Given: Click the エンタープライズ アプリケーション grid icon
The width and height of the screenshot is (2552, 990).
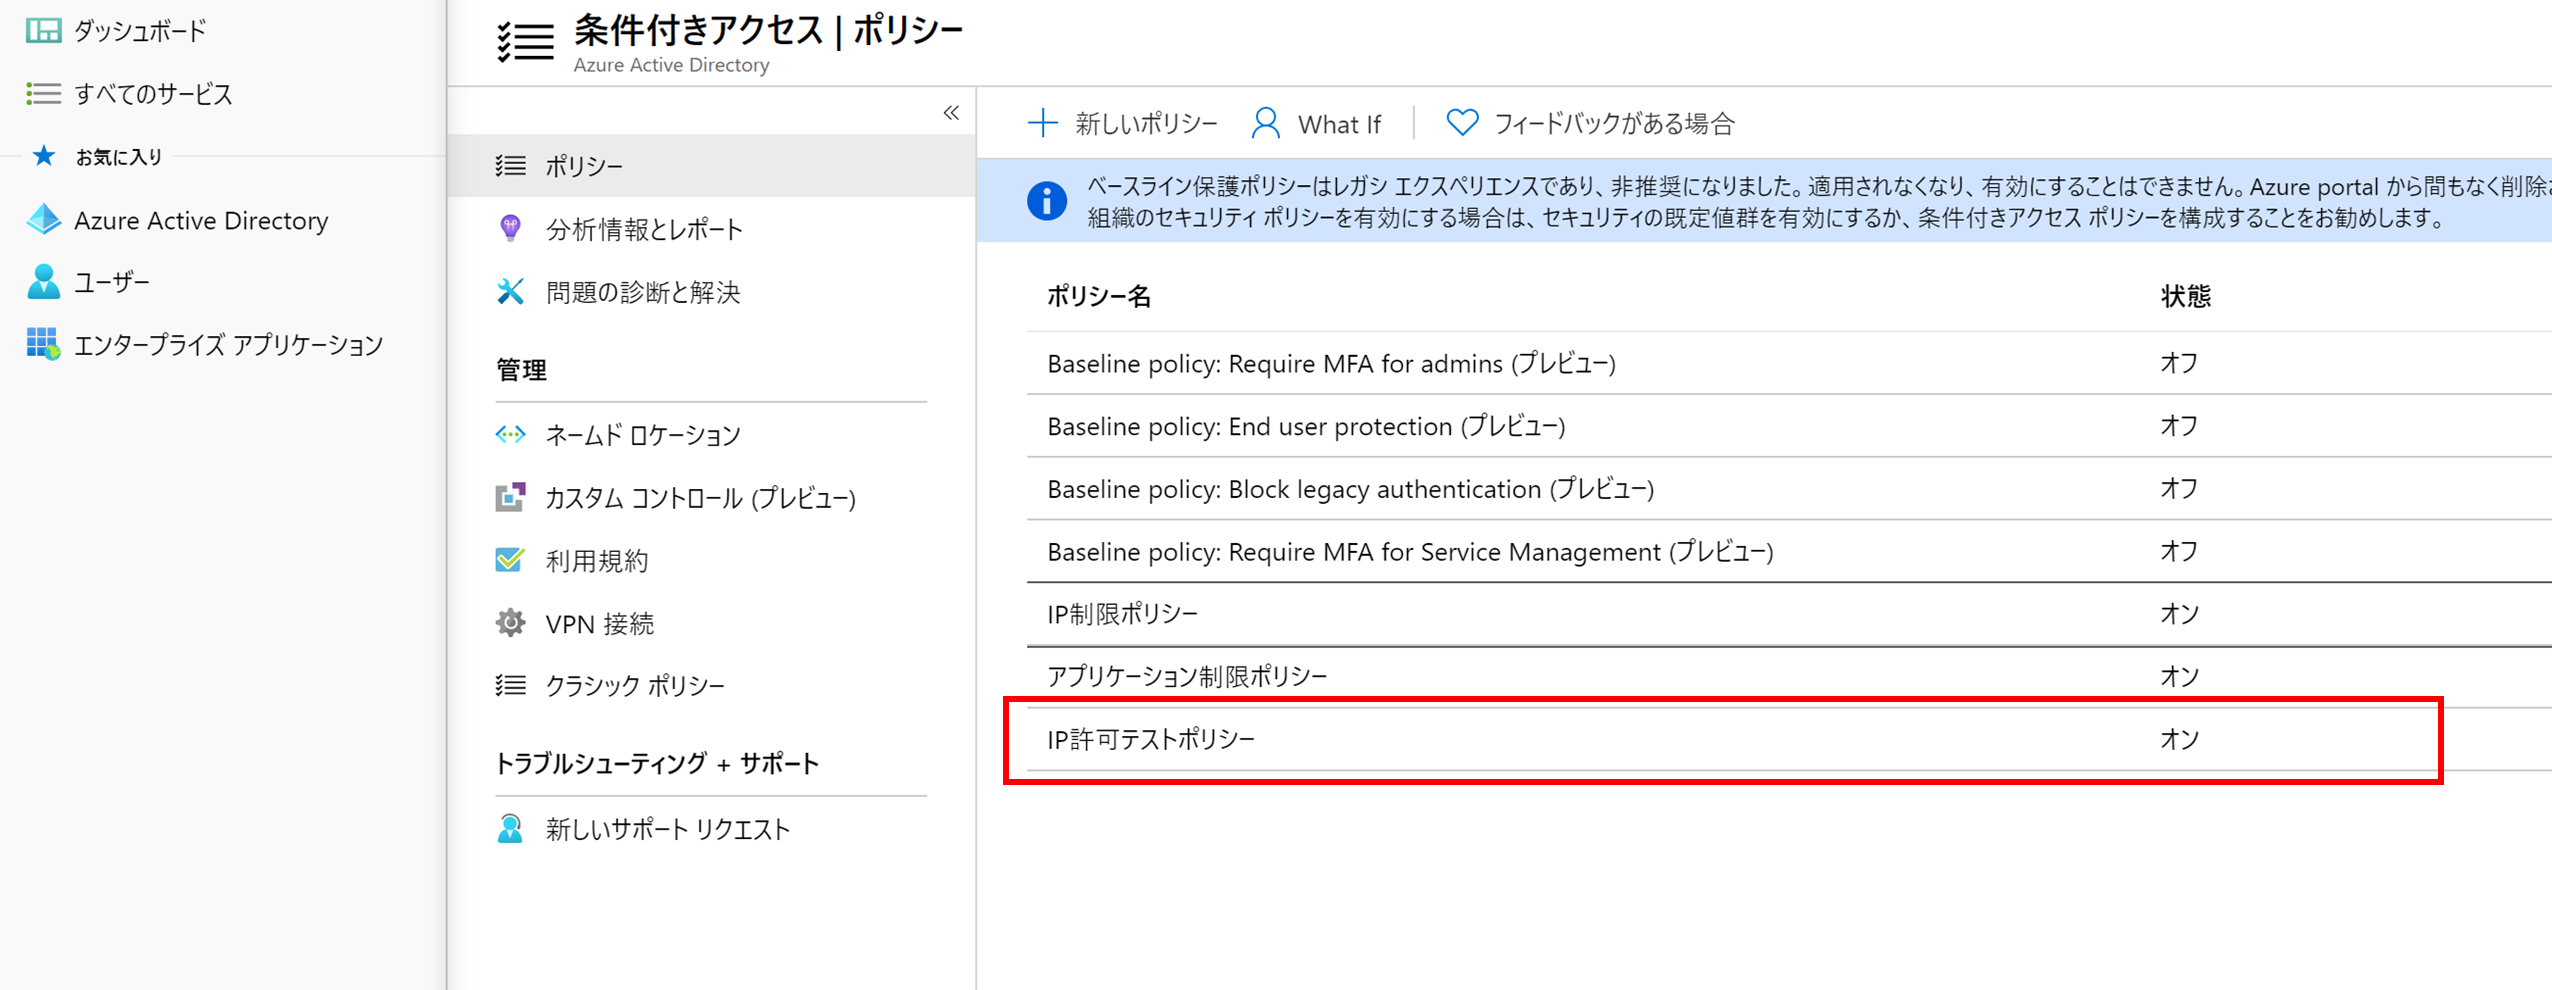Looking at the screenshot, I should (x=43, y=344).
